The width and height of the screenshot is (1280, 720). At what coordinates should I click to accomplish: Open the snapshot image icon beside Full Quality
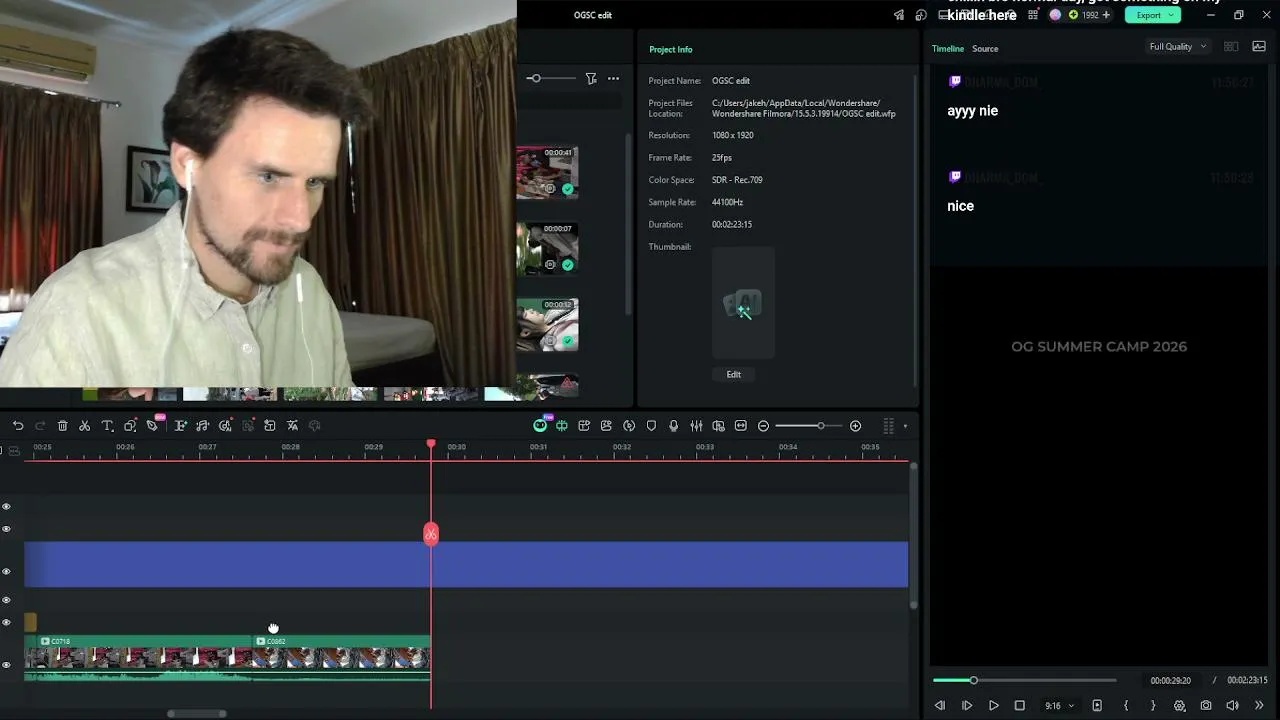point(1259,46)
